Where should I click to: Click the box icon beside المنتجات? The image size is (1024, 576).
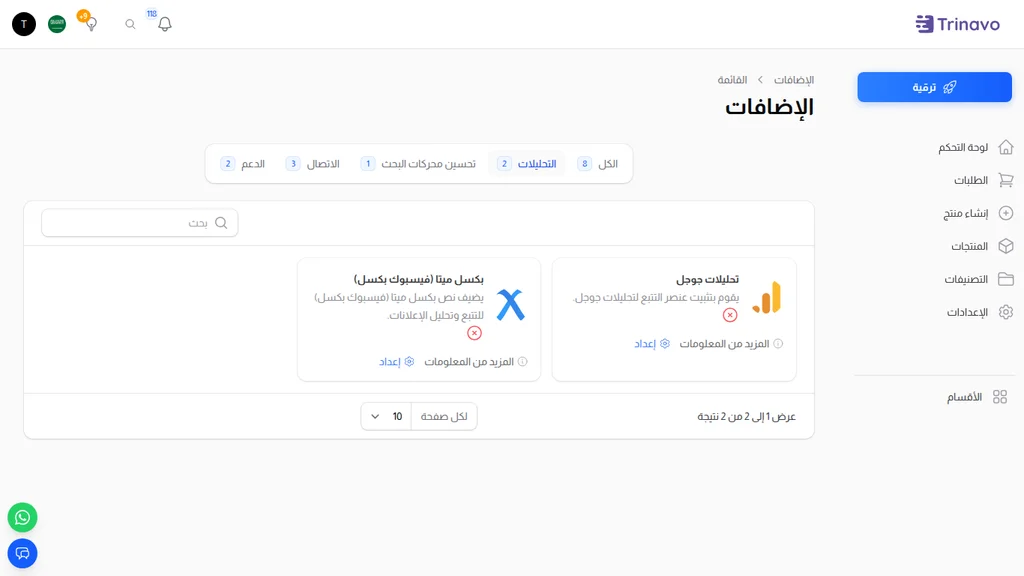pyautogui.click(x=1006, y=246)
